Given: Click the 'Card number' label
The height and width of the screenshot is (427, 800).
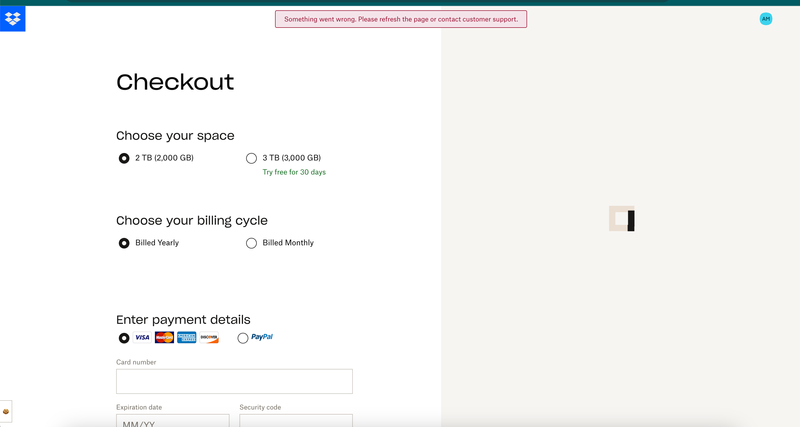Looking at the screenshot, I should click(136, 362).
